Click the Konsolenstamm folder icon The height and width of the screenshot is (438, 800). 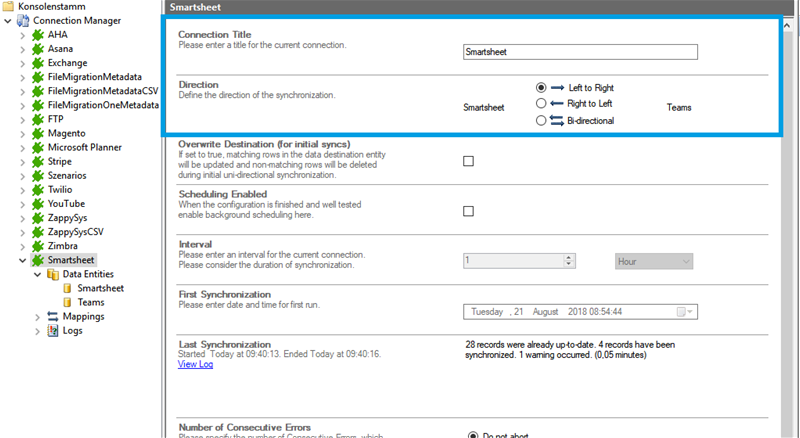pos(9,6)
